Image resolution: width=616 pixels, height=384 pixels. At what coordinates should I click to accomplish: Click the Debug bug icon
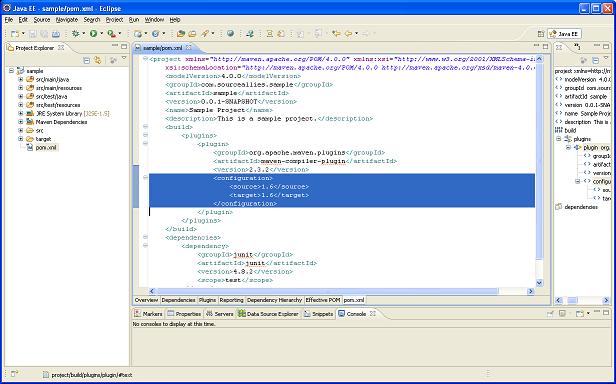click(x=75, y=34)
